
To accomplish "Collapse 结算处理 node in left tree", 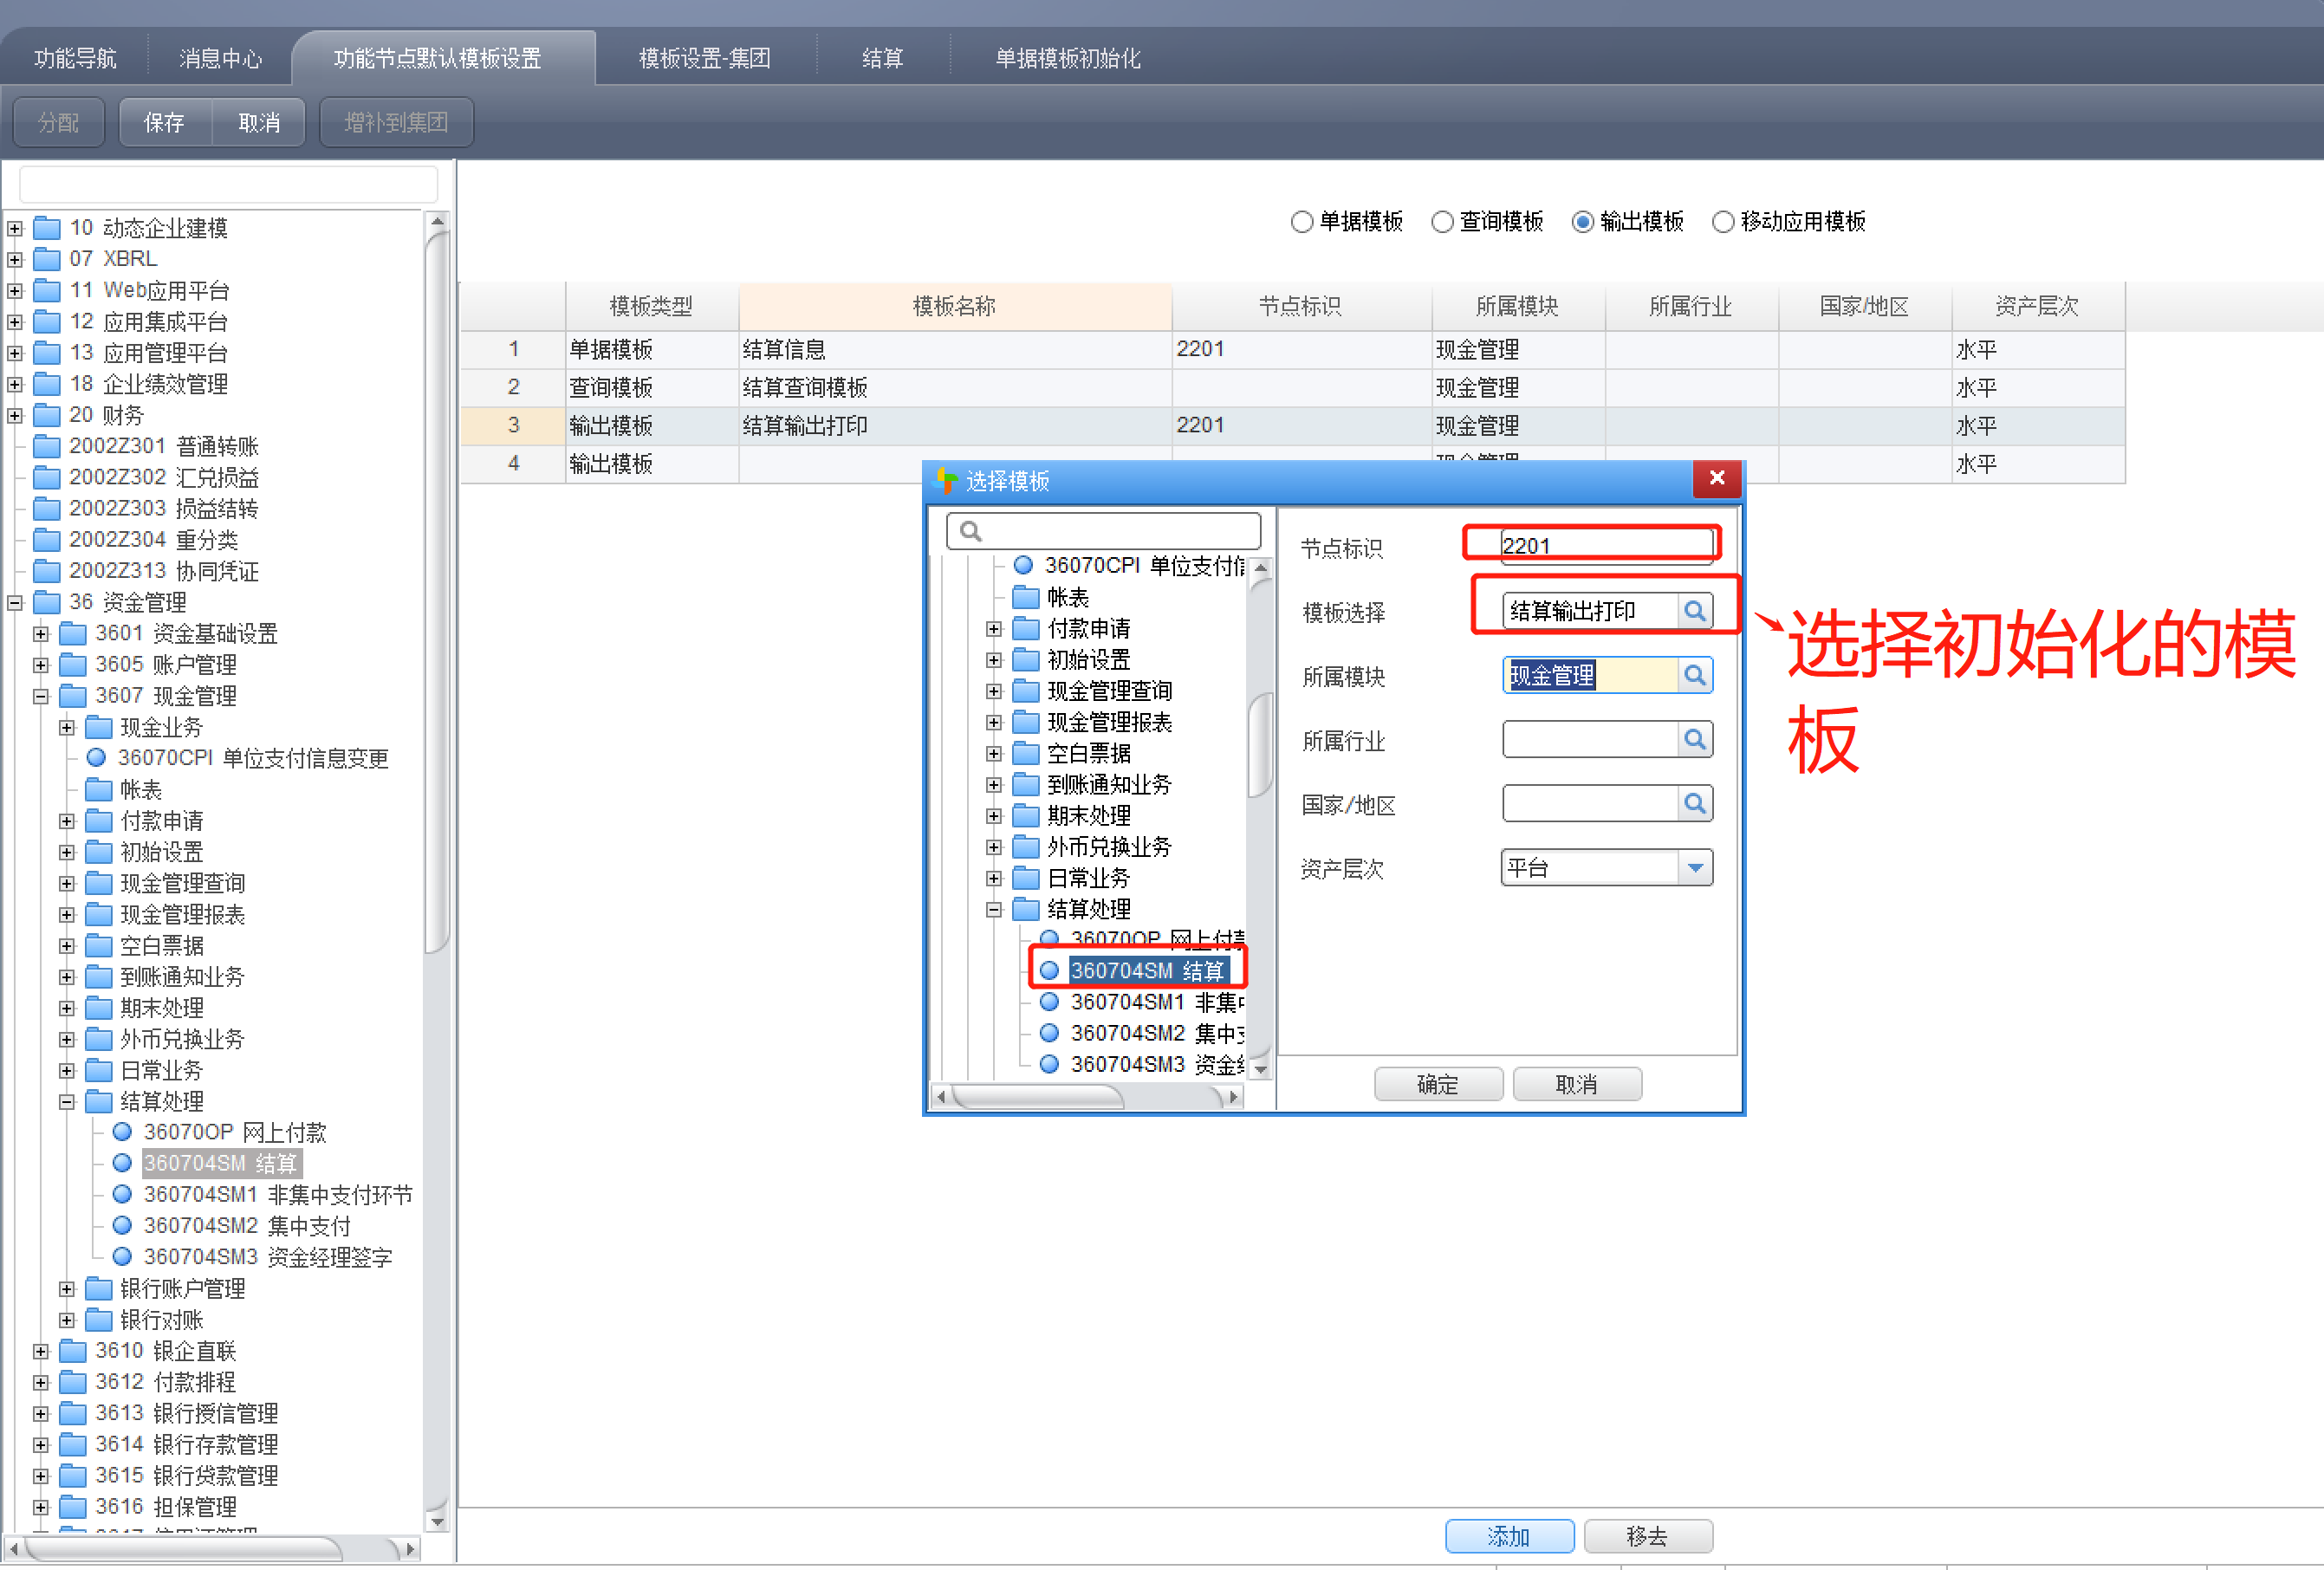I will [x=67, y=1101].
